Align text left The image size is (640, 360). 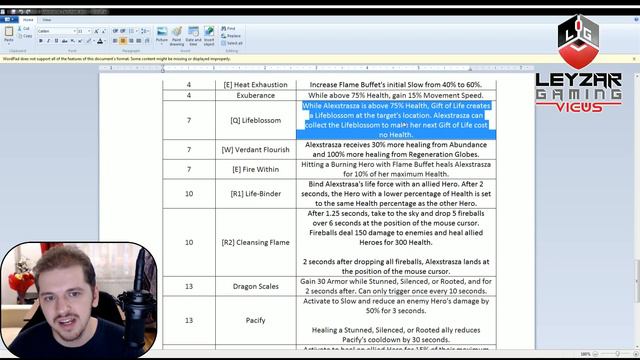(x=115, y=41)
